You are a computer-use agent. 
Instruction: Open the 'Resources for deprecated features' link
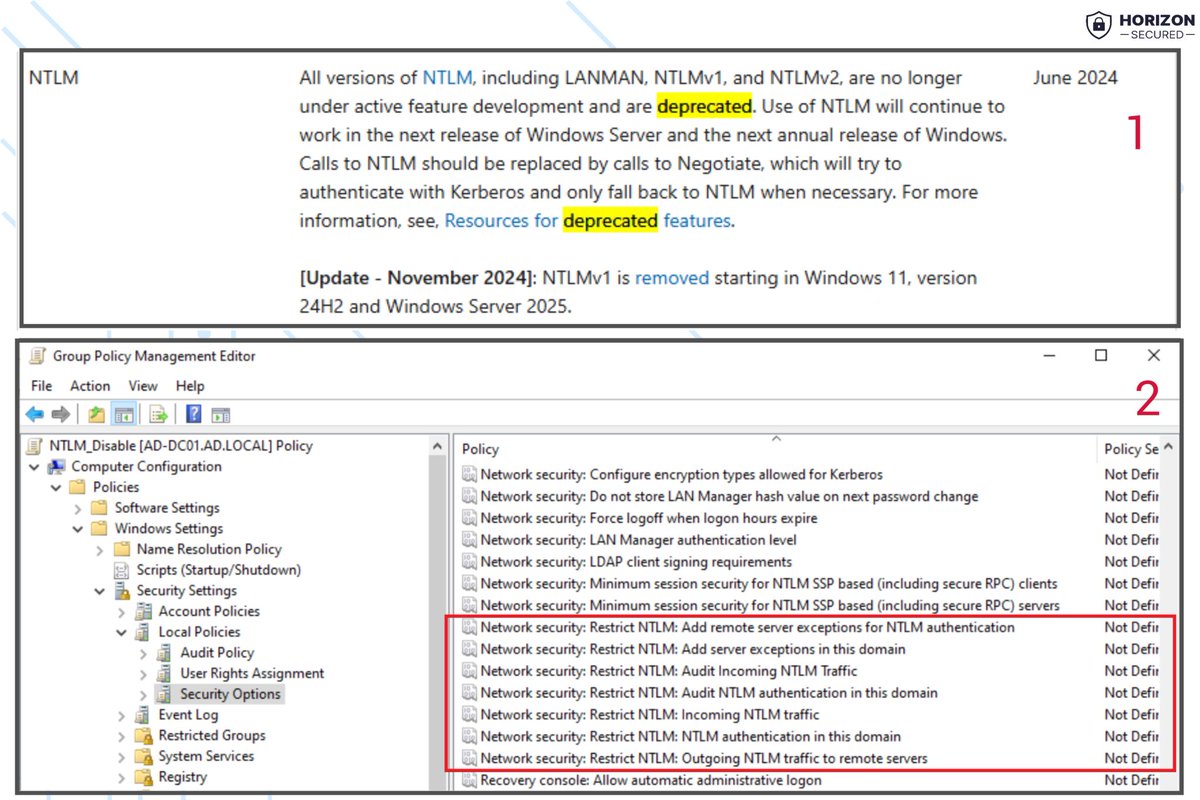point(588,221)
